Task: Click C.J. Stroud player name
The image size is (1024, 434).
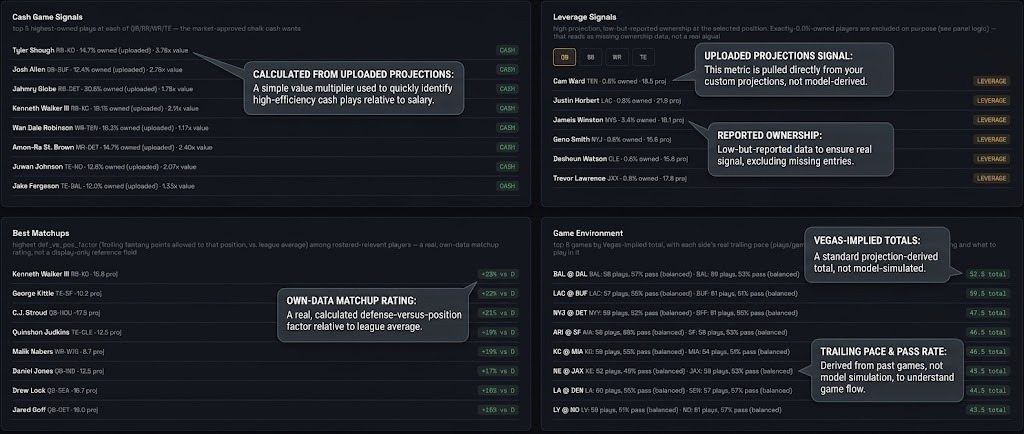Action: pyautogui.click(x=30, y=313)
